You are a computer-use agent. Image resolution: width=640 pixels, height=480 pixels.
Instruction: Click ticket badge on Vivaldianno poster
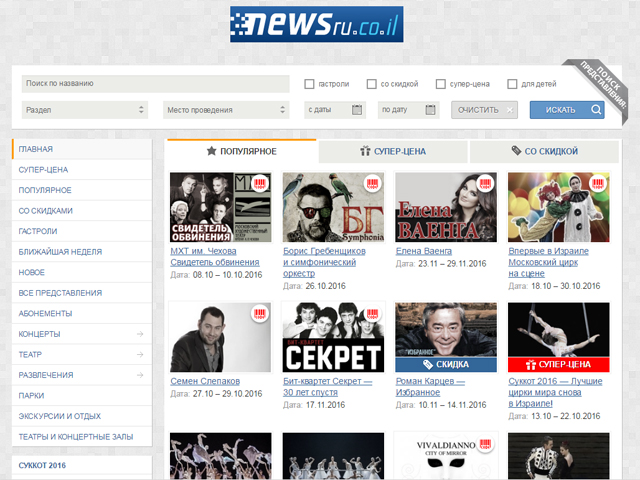(x=485, y=444)
